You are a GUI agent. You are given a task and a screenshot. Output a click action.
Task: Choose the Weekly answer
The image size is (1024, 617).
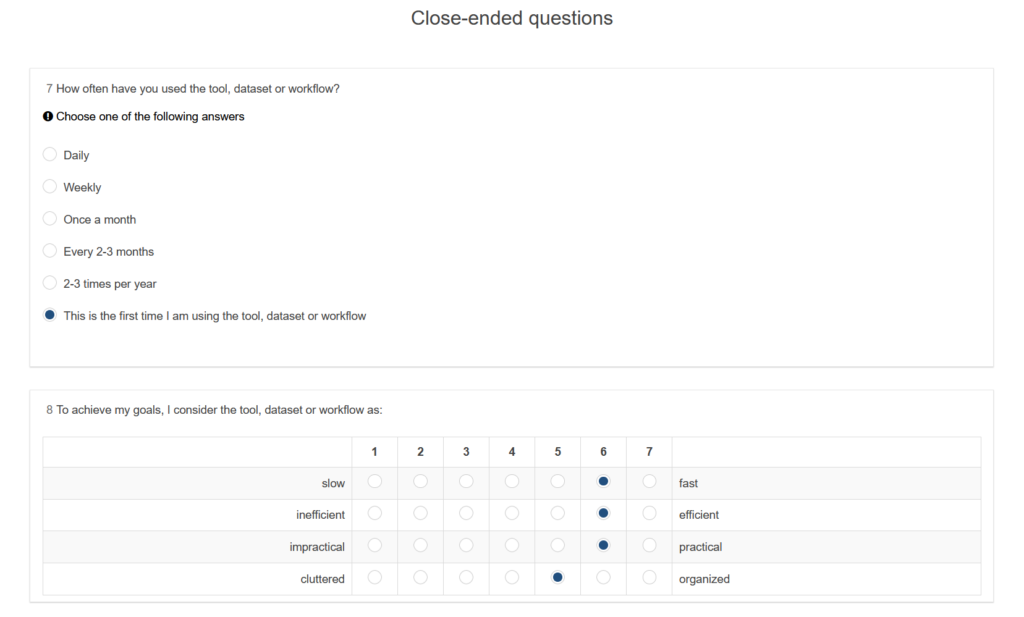[50, 187]
